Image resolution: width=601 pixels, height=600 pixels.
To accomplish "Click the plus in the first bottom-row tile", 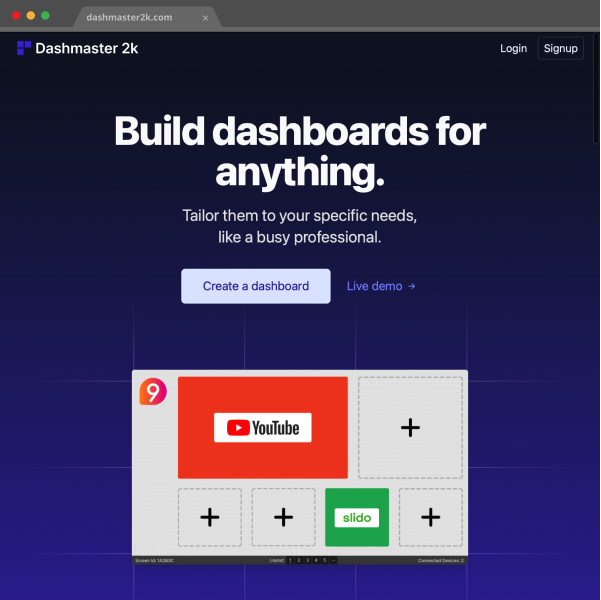I will (210, 517).
